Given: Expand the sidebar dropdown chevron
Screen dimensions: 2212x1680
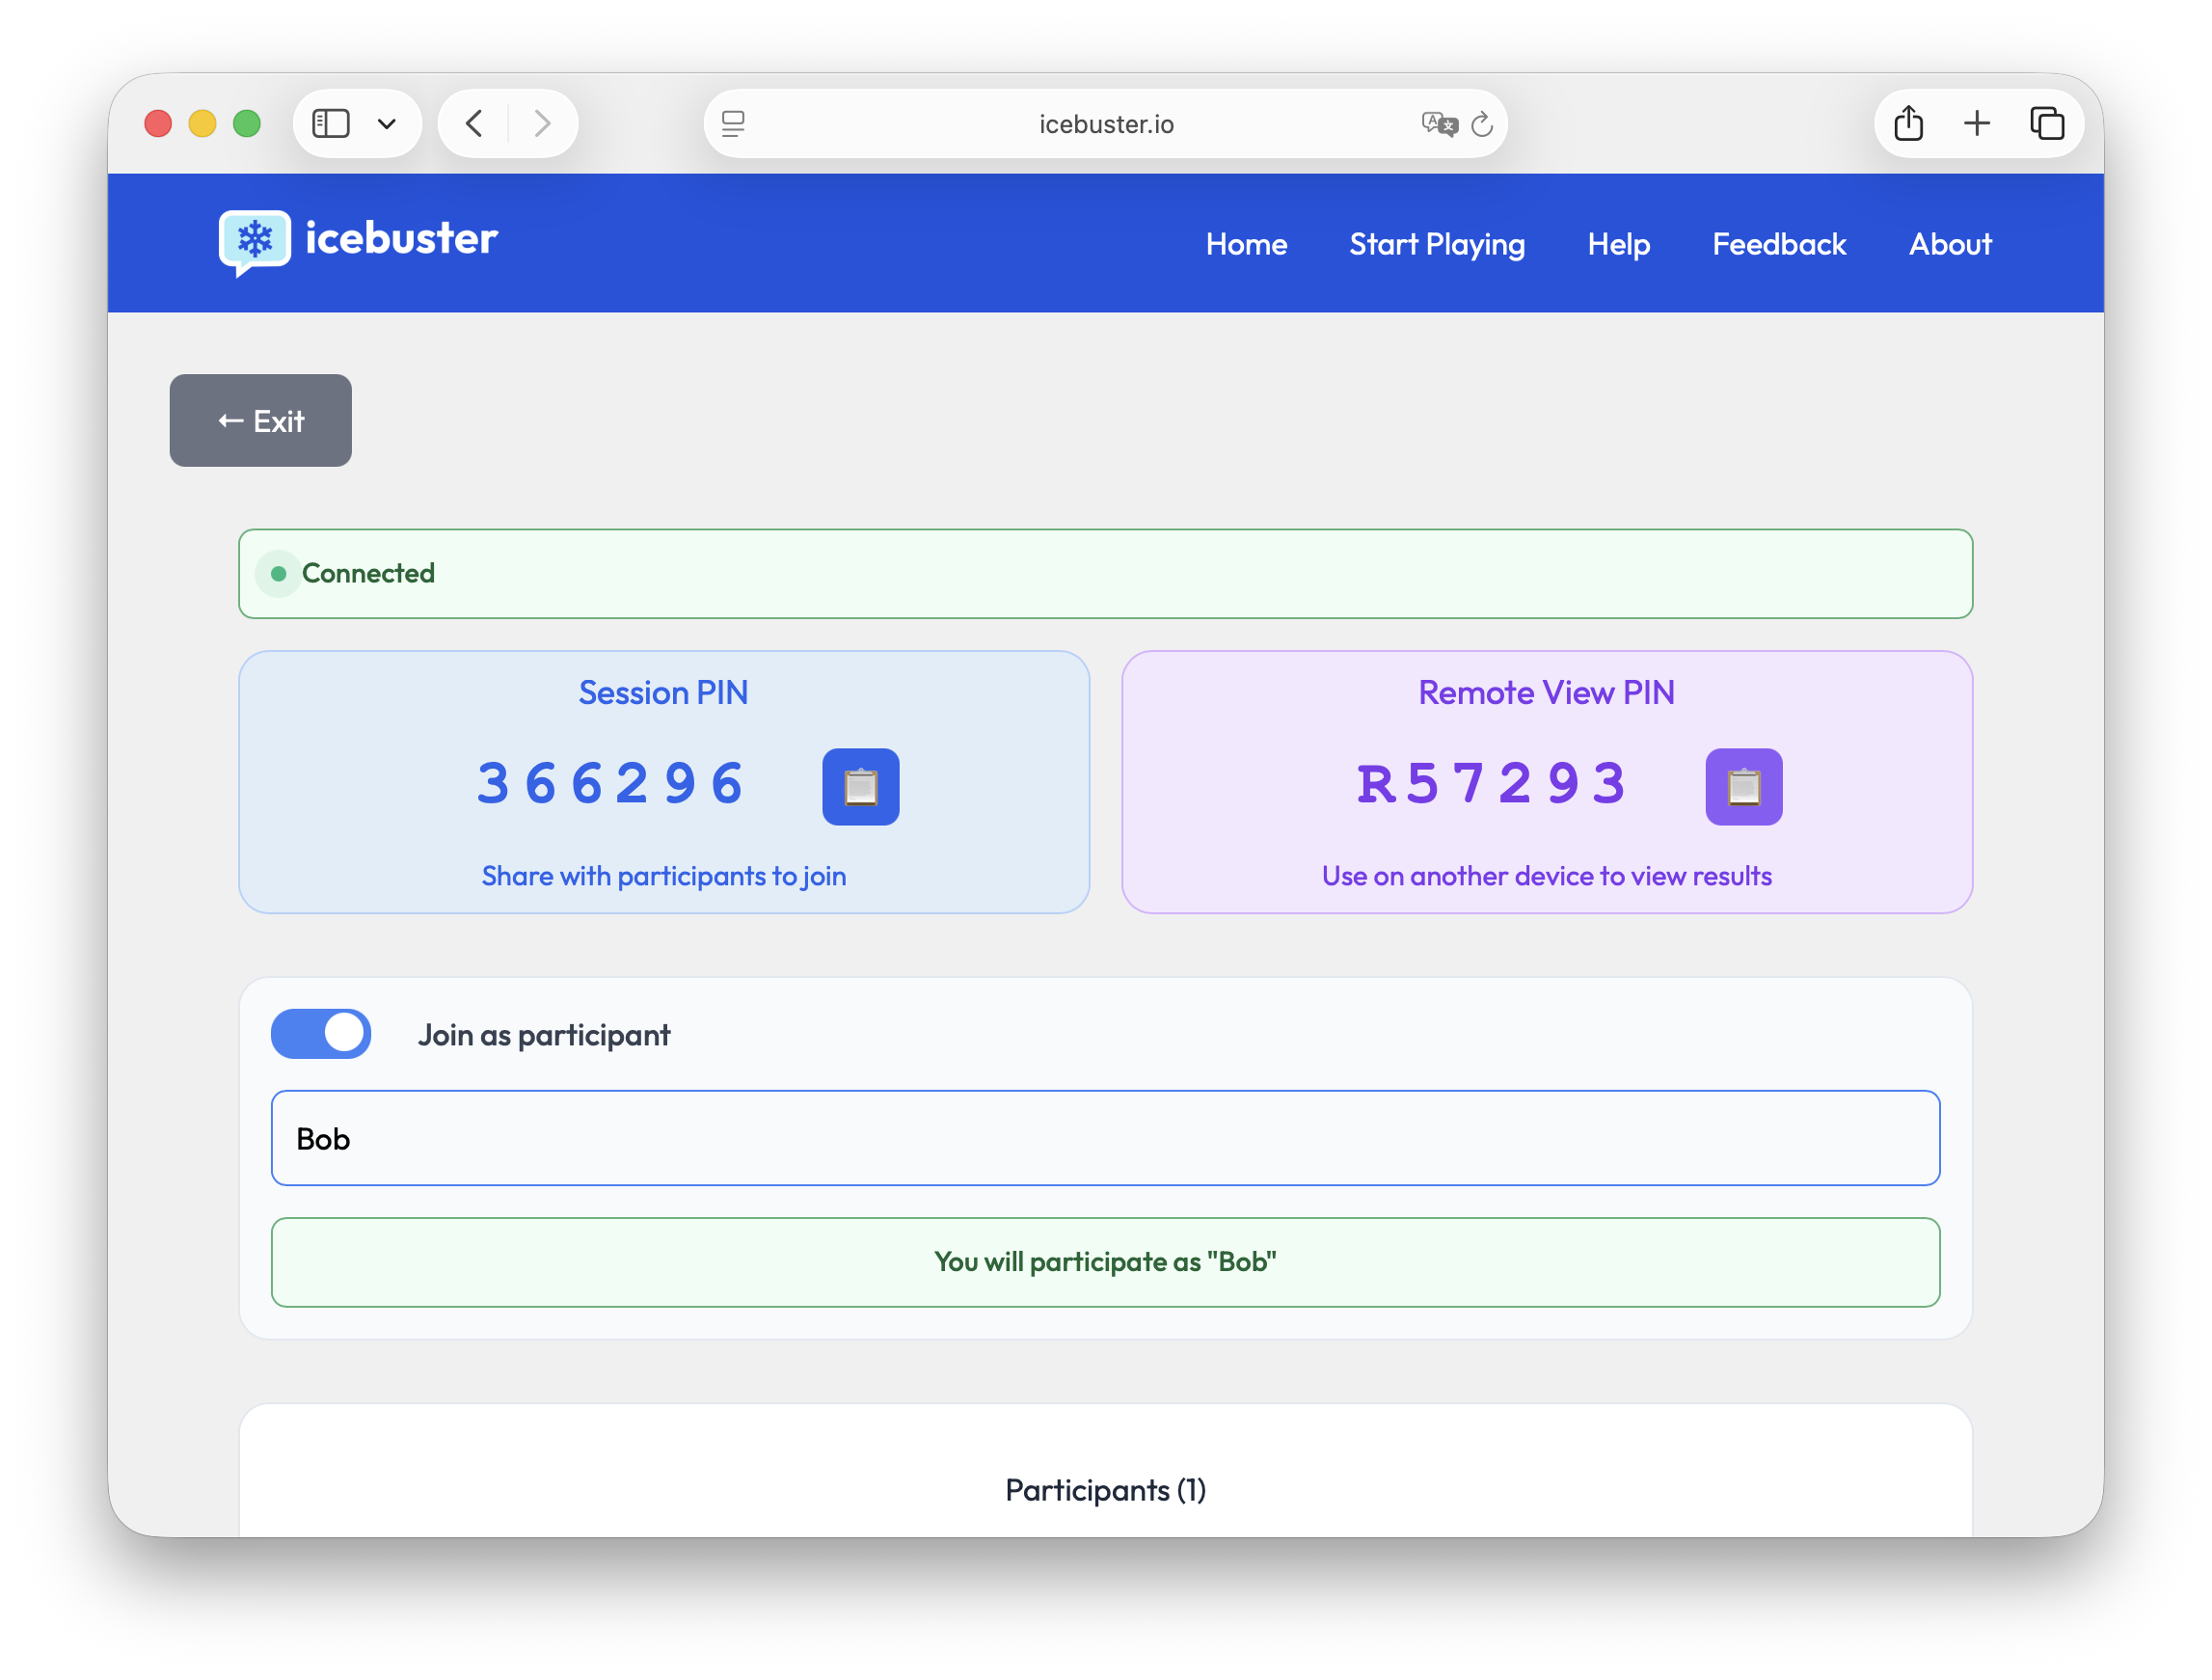Looking at the screenshot, I should 387,124.
